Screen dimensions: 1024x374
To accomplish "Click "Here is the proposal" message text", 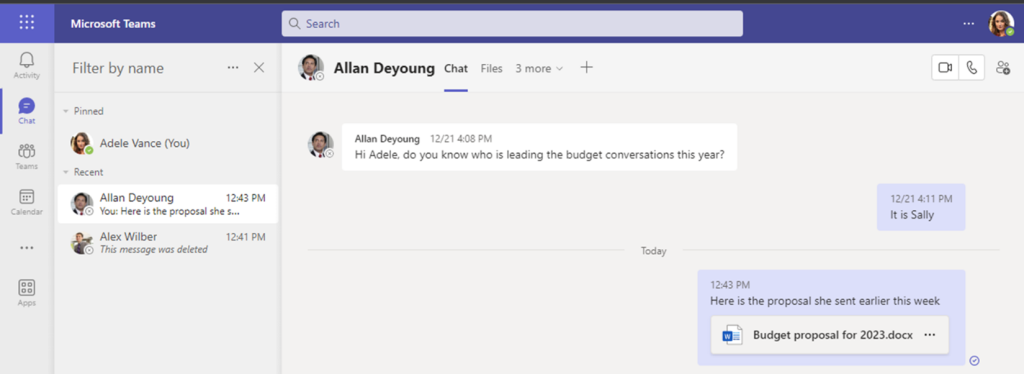I will (825, 301).
